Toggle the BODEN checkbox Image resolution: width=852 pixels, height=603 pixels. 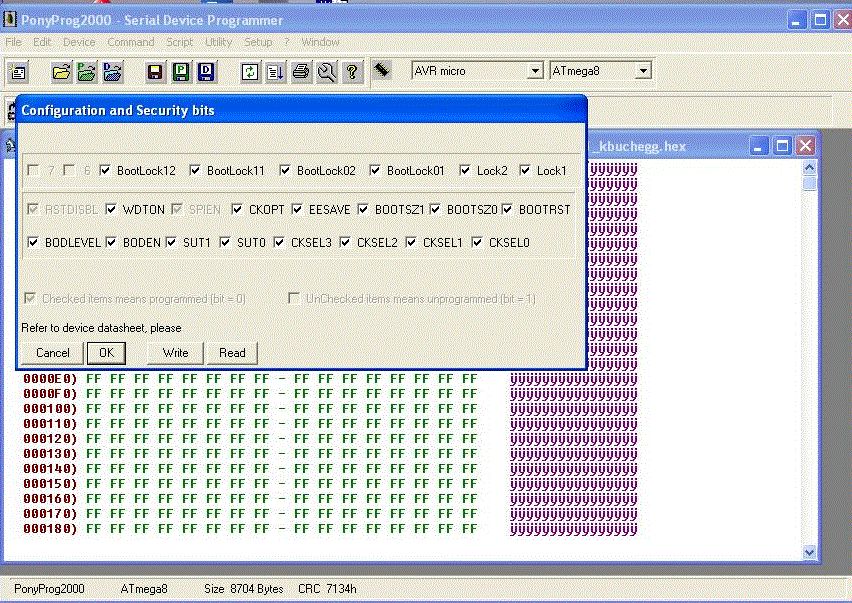[x=111, y=242]
